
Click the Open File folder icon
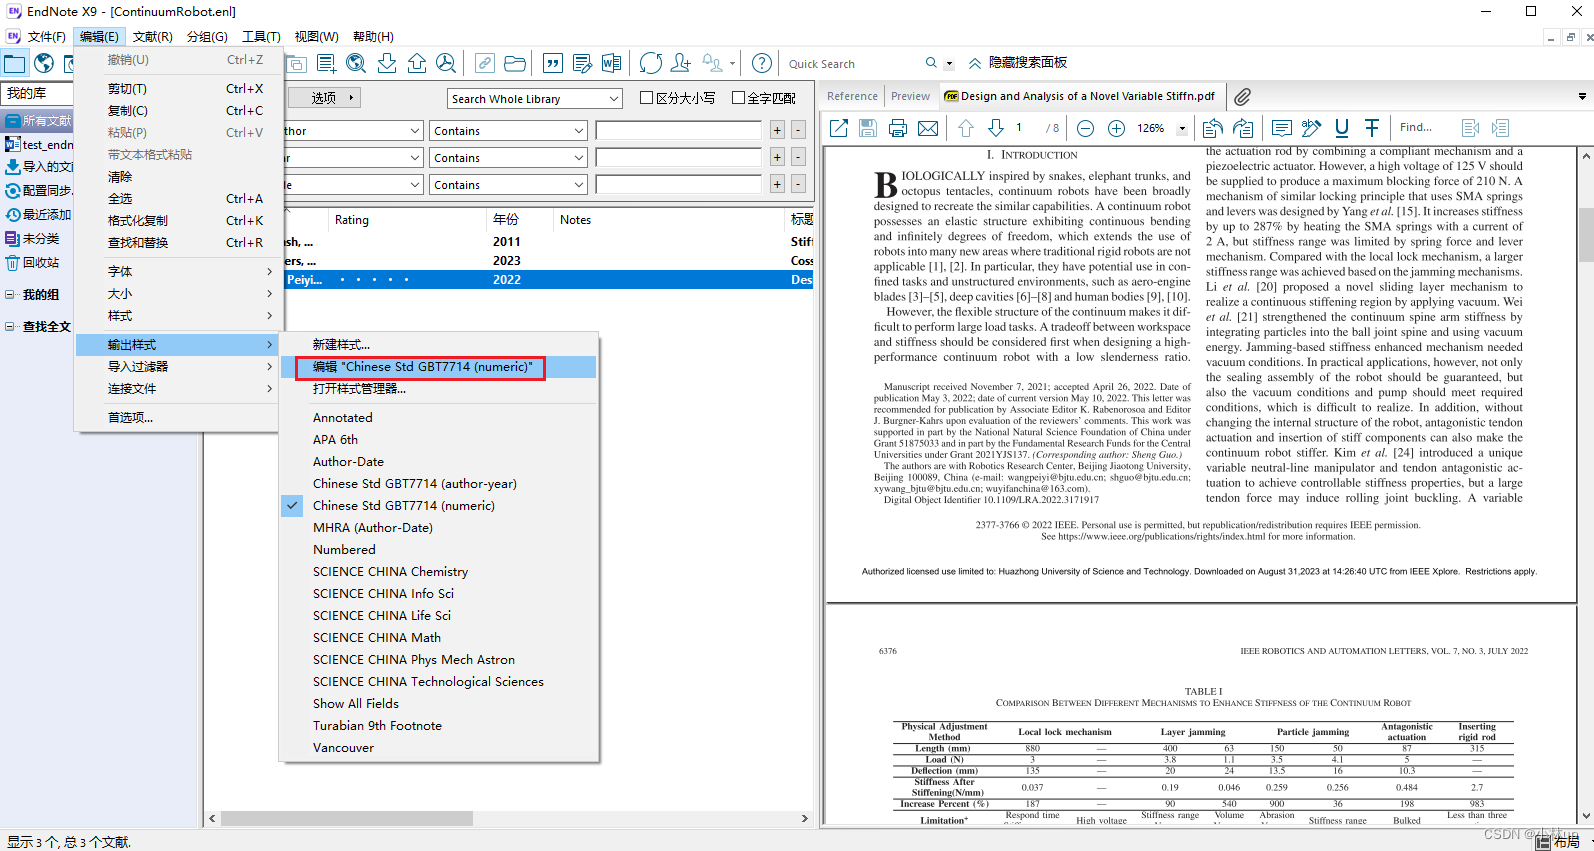coord(515,63)
